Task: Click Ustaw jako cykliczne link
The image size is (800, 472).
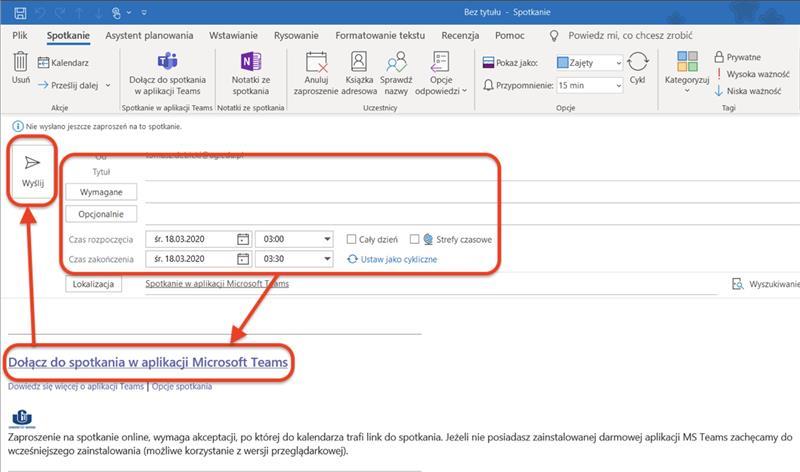Action: (392, 259)
